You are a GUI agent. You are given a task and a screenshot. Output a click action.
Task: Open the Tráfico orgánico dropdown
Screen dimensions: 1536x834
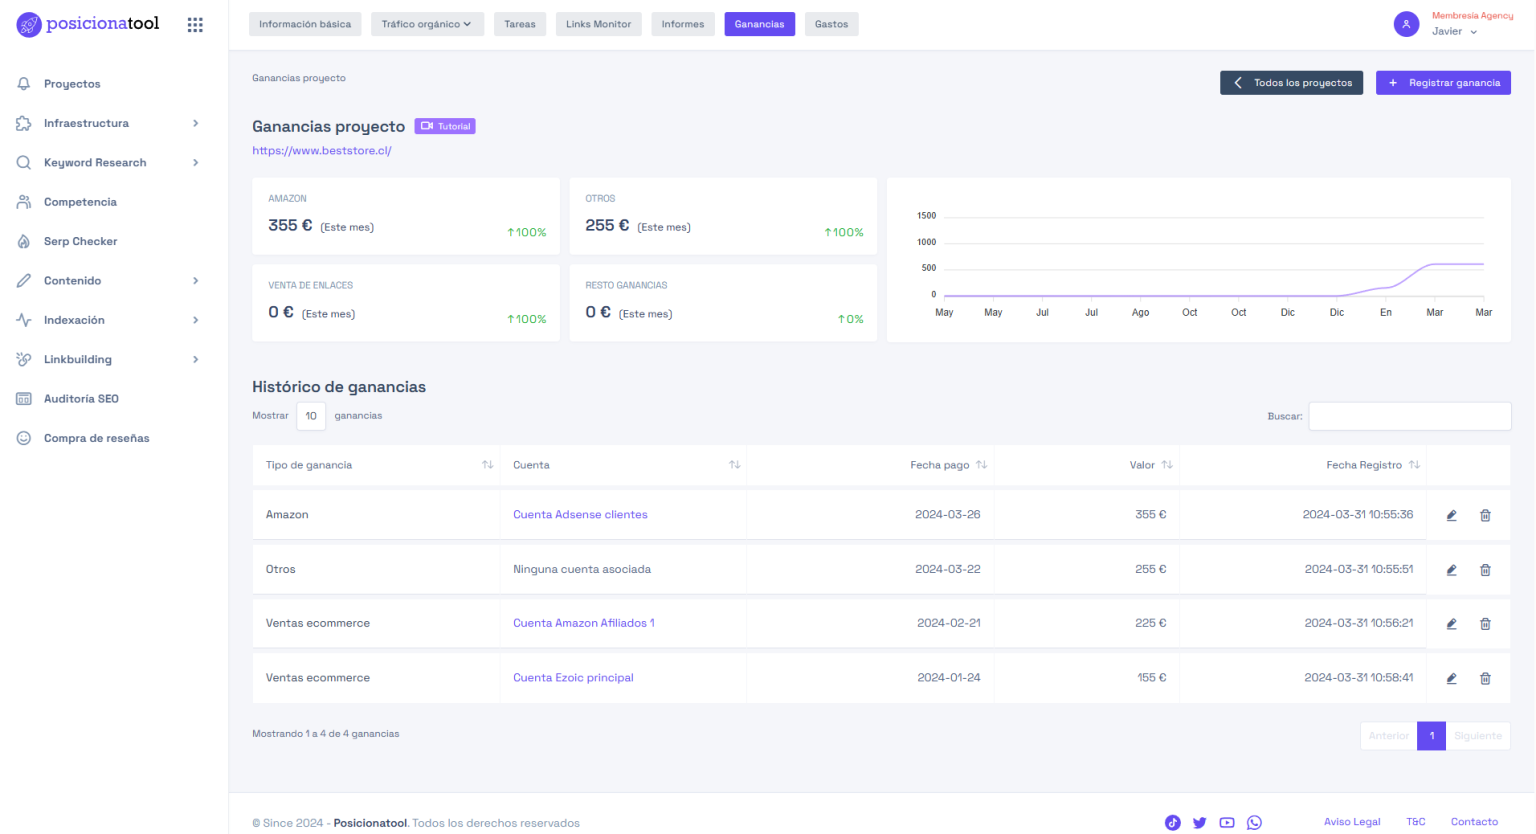click(427, 24)
